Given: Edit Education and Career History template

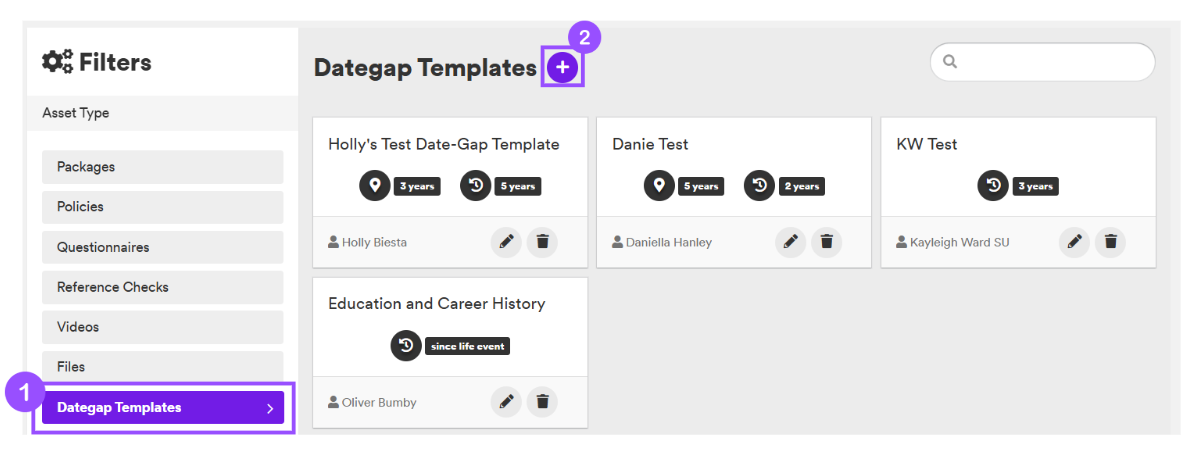Looking at the screenshot, I should [x=506, y=402].
